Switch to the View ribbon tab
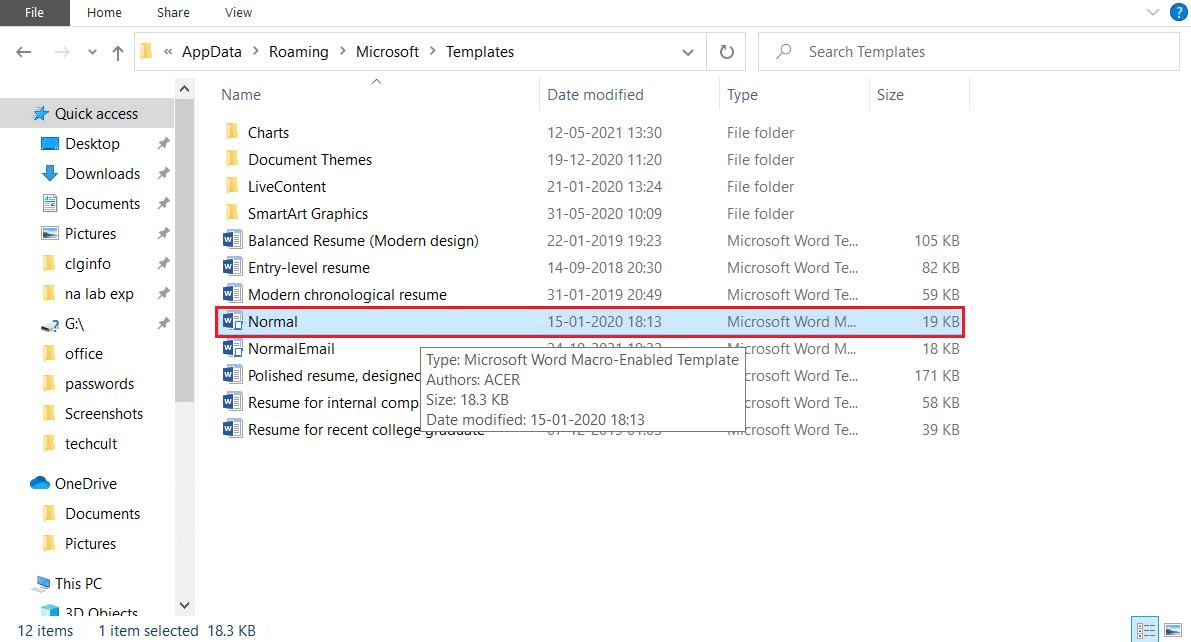1191x642 pixels. click(239, 13)
